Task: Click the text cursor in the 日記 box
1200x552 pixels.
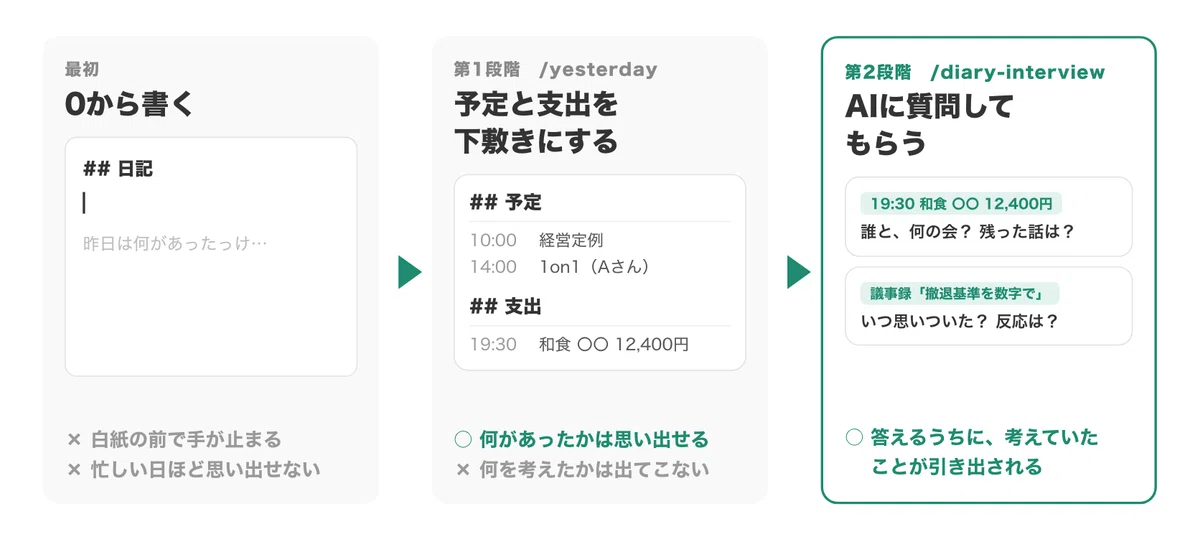Action: pos(84,203)
